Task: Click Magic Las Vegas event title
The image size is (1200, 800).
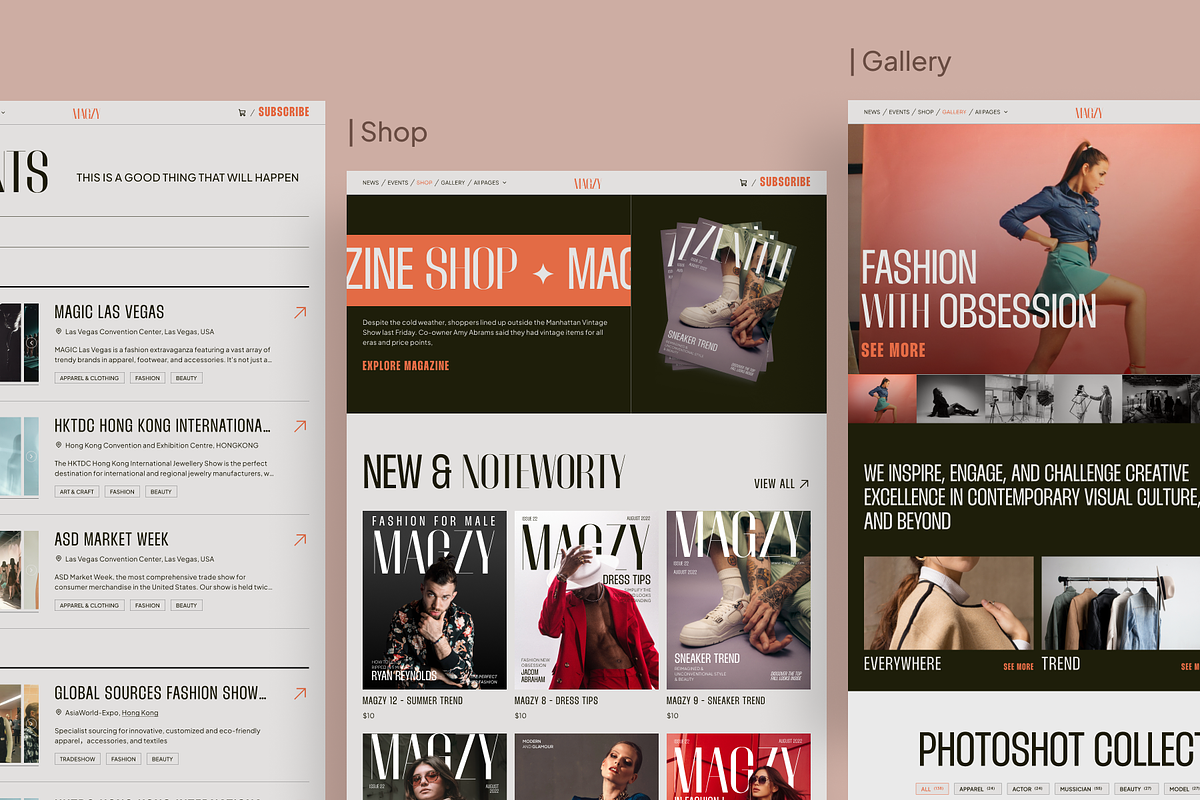Action: (109, 312)
